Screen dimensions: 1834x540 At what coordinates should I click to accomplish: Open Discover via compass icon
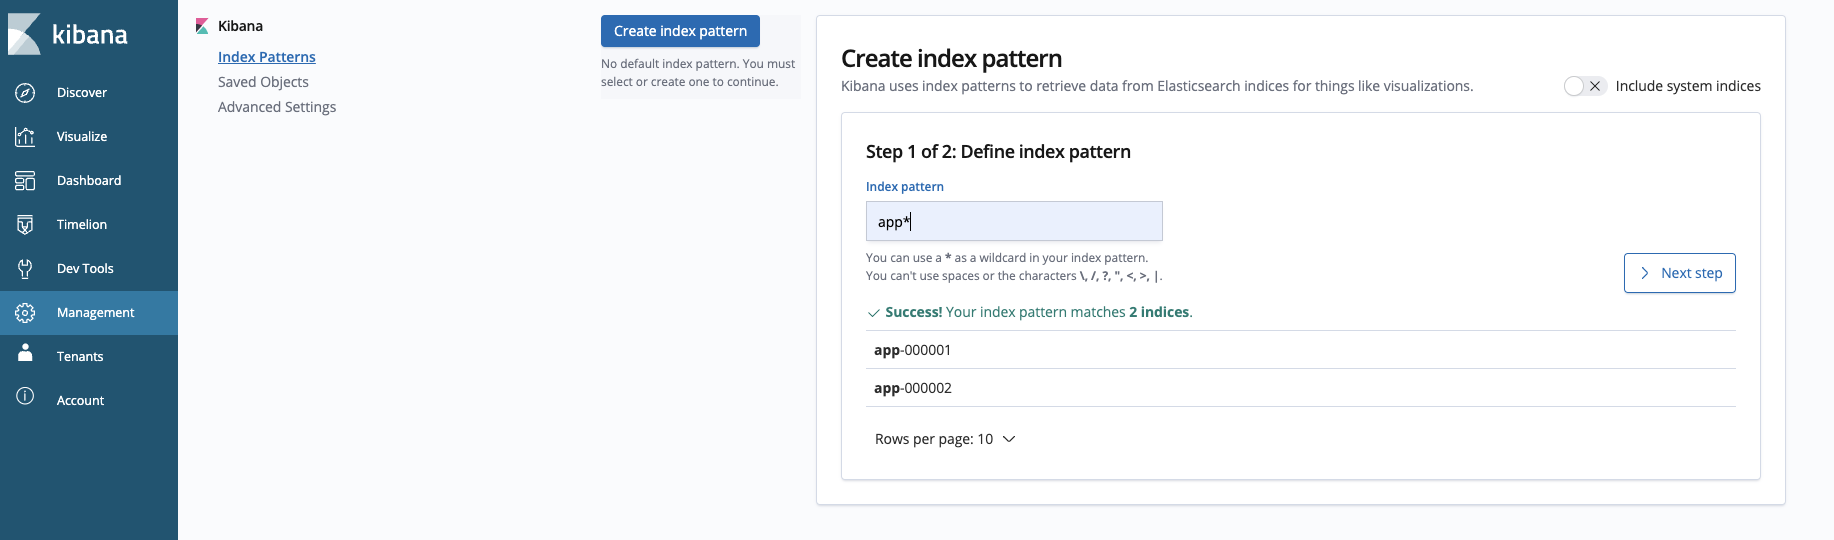pyautogui.click(x=25, y=93)
